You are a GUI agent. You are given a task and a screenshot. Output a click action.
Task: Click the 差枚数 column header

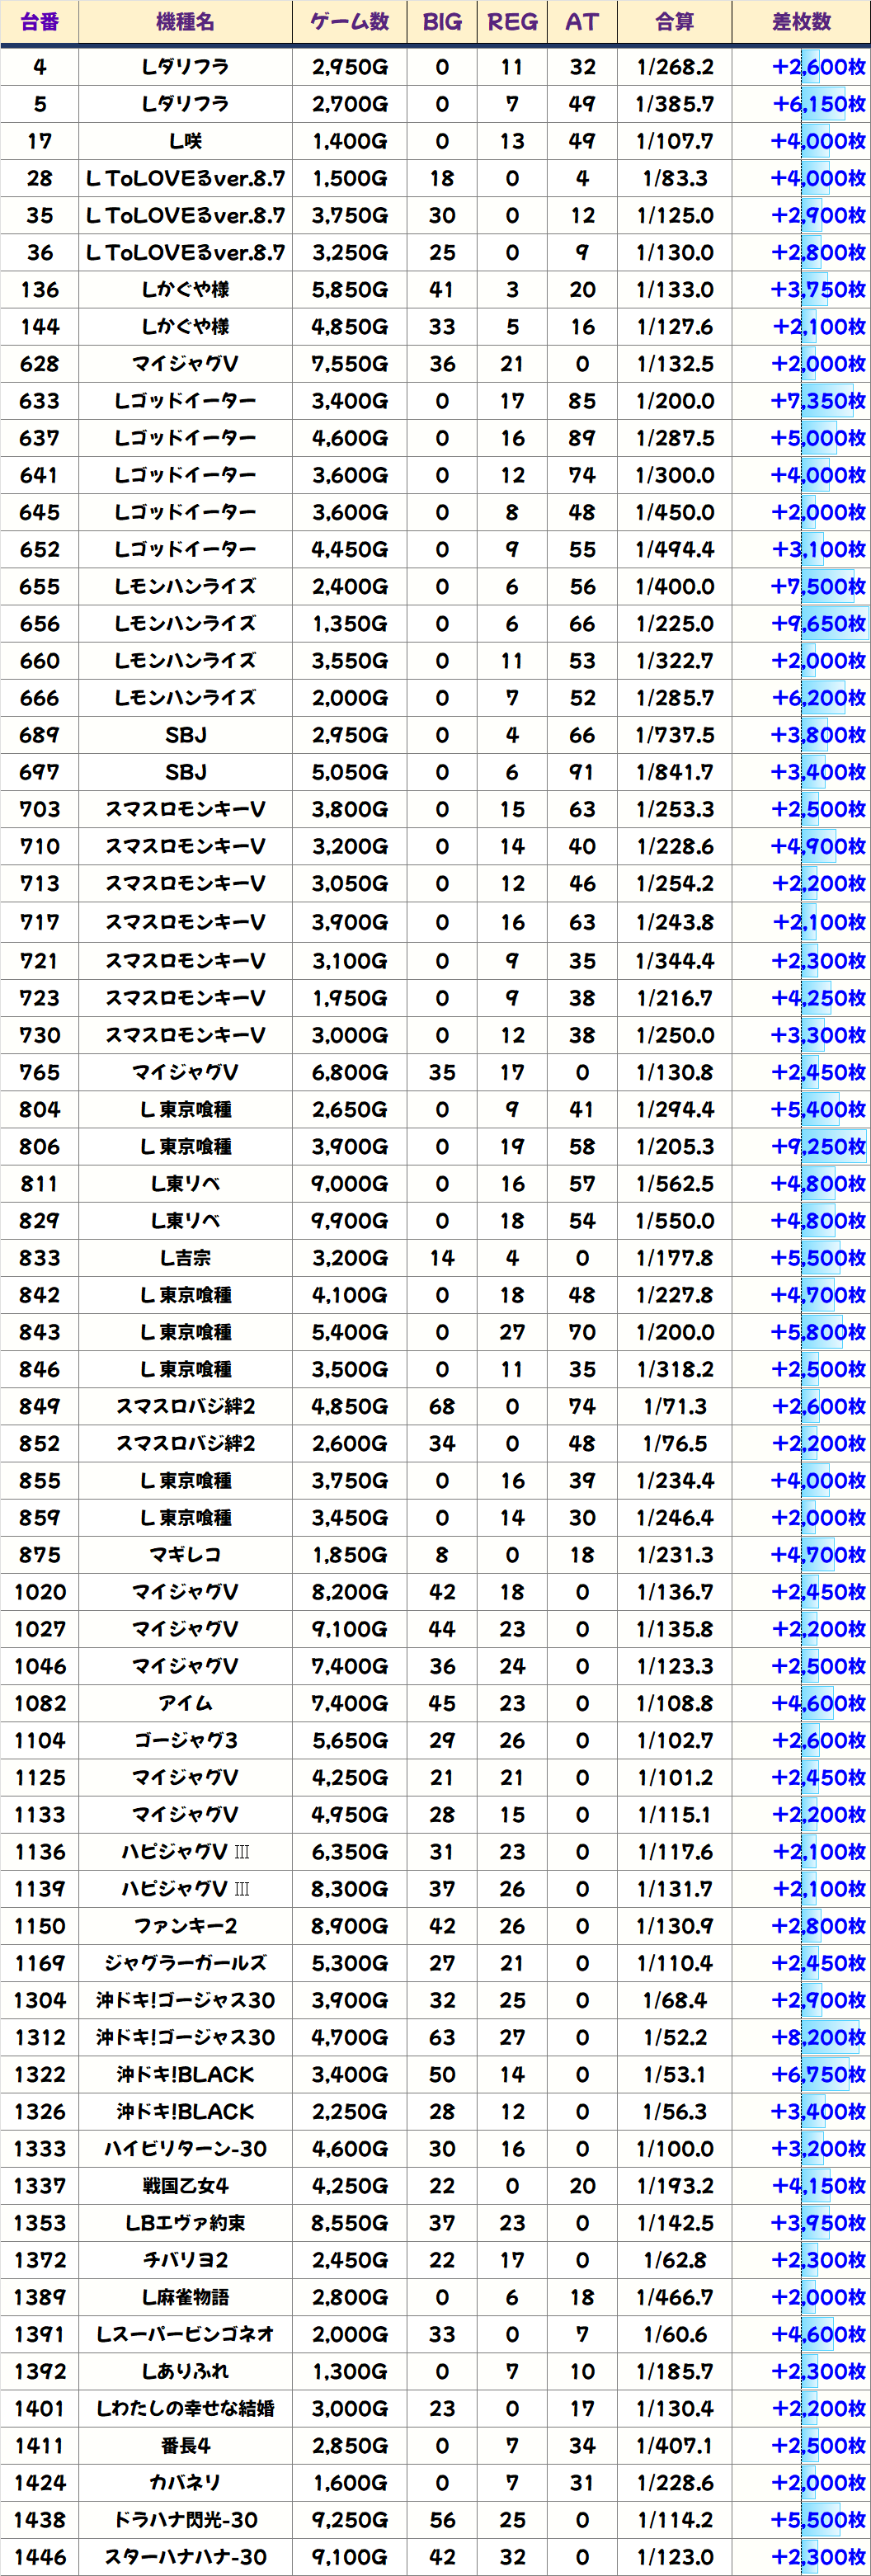(x=801, y=22)
